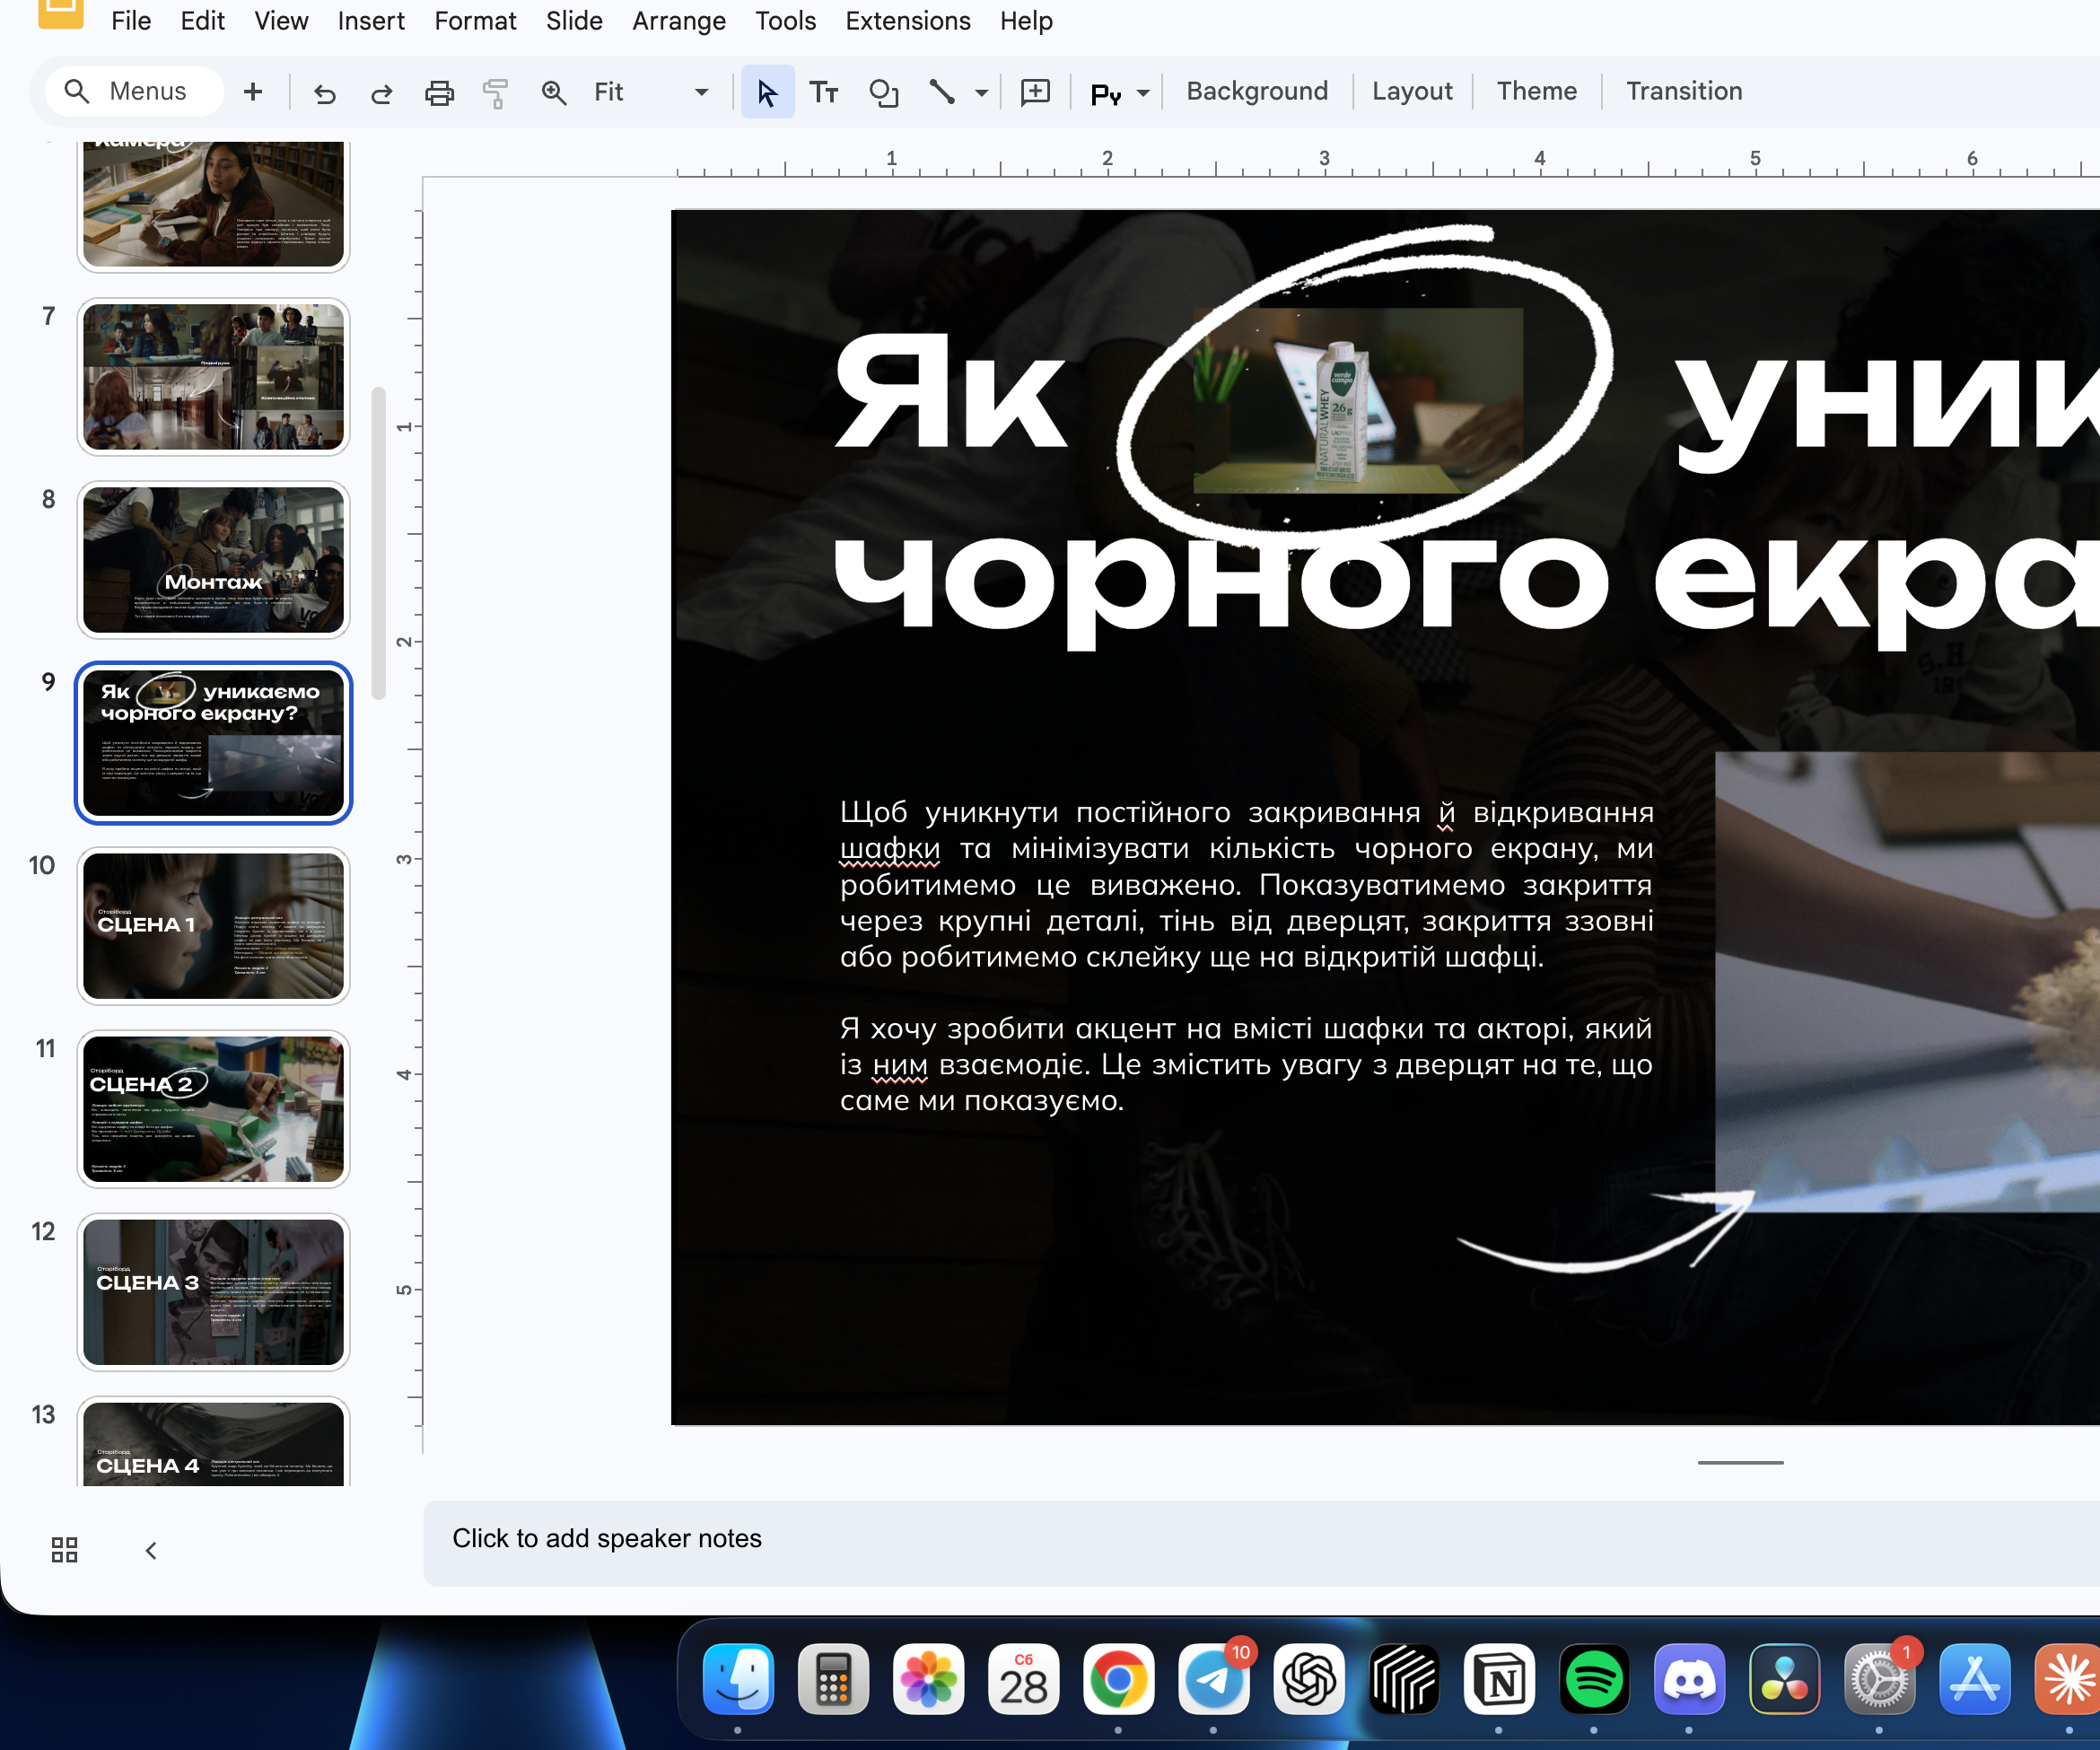Select the Text box tool
Image resolution: width=2100 pixels, height=1750 pixels.
(x=823, y=93)
